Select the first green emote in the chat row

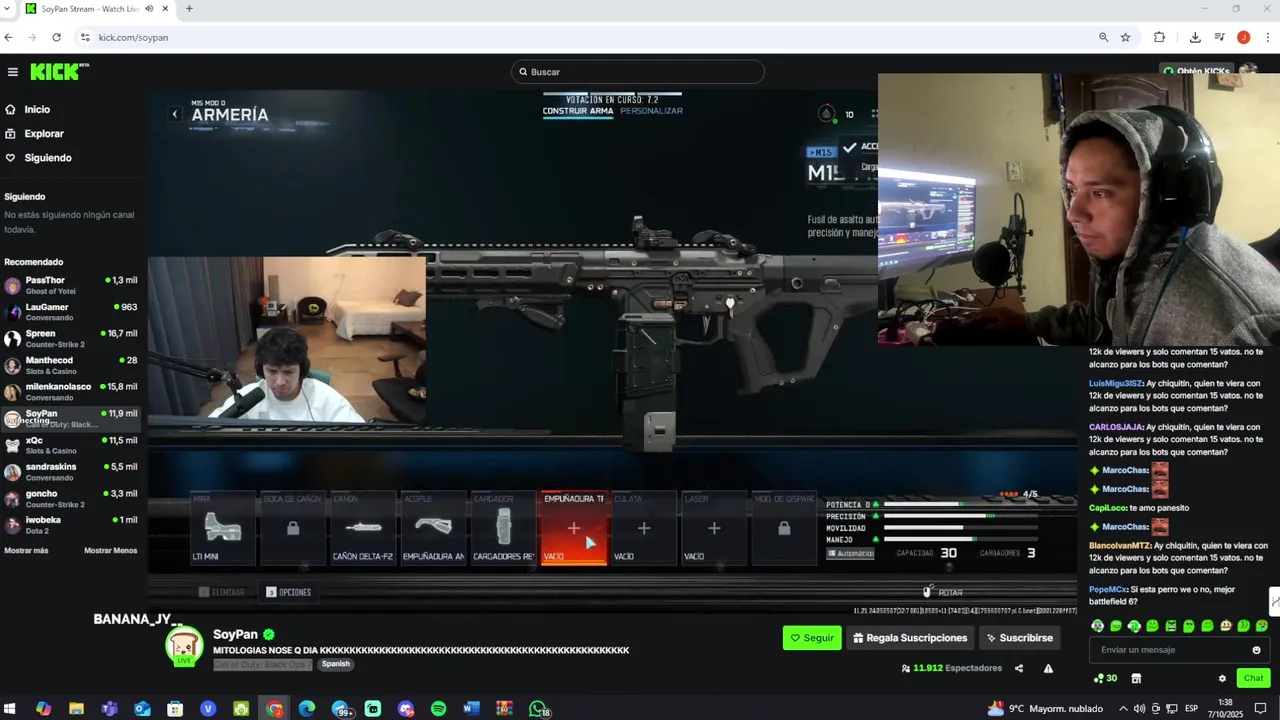coord(1098,626)
